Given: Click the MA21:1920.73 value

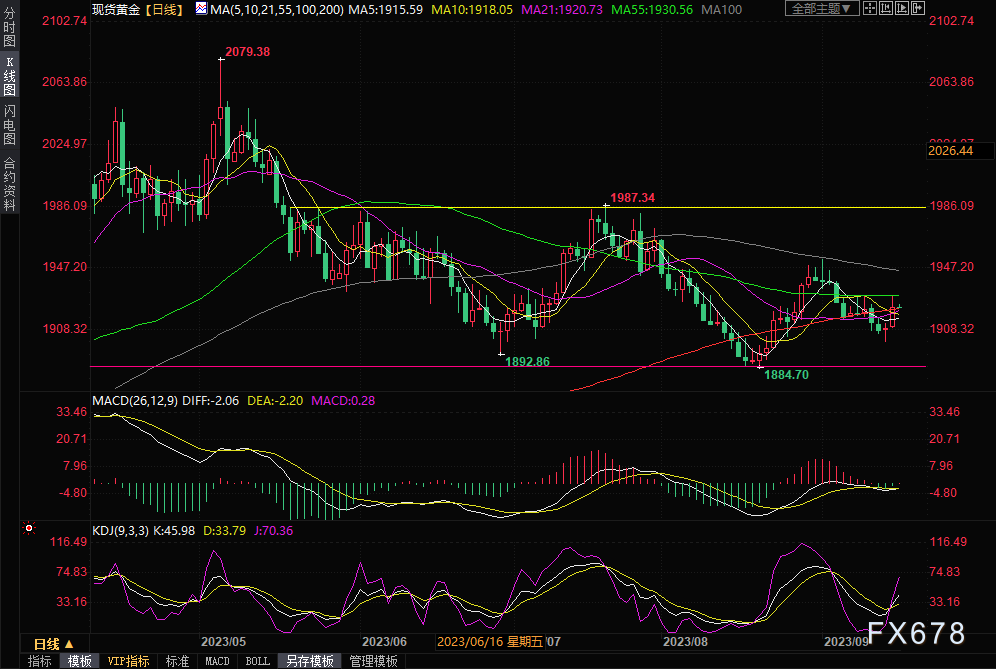Looking at the screenshot, I should tap(562, 10).
